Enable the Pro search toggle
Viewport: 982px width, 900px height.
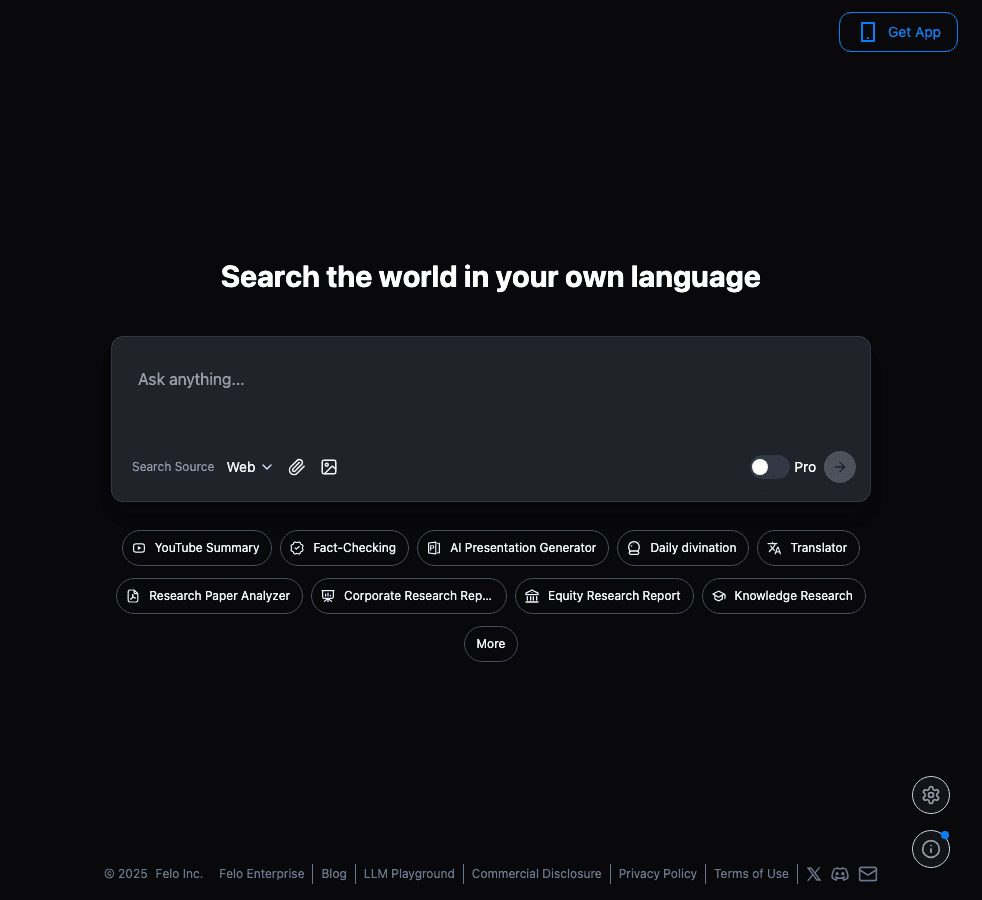tap(768, 467)
